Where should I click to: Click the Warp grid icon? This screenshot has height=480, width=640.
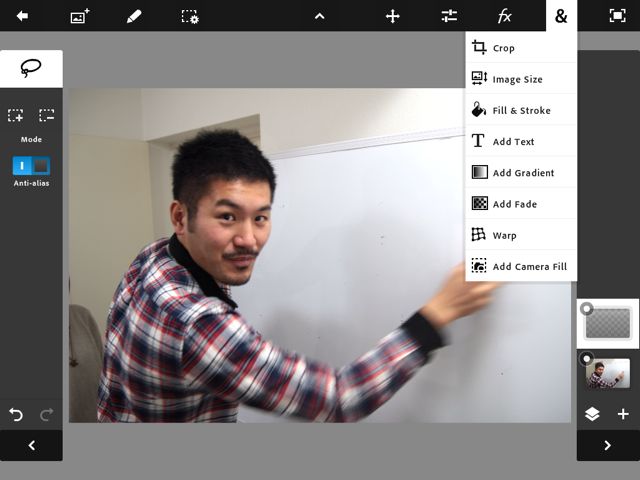click(x=479, y=235)
